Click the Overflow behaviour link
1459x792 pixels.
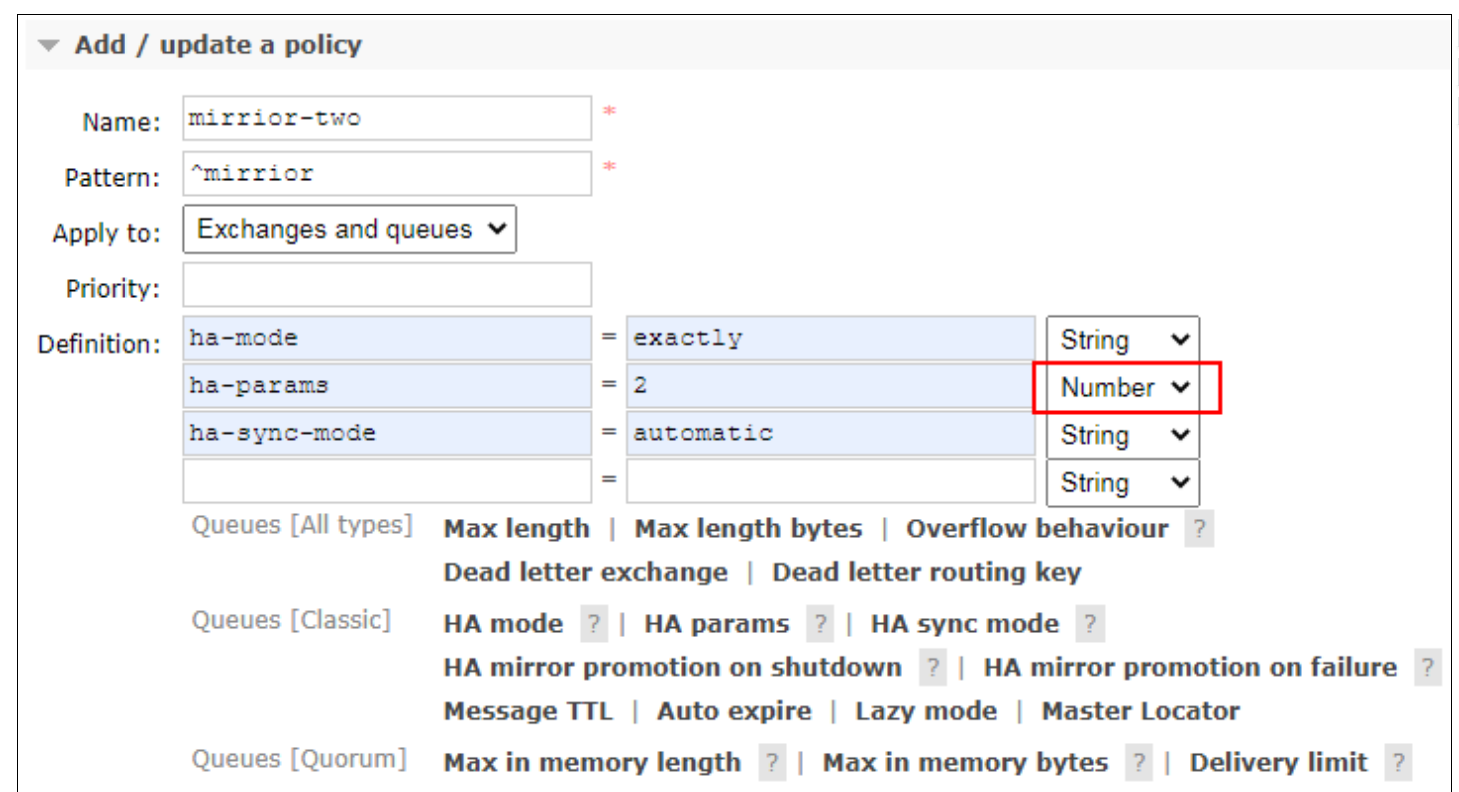coord(1037,529)
